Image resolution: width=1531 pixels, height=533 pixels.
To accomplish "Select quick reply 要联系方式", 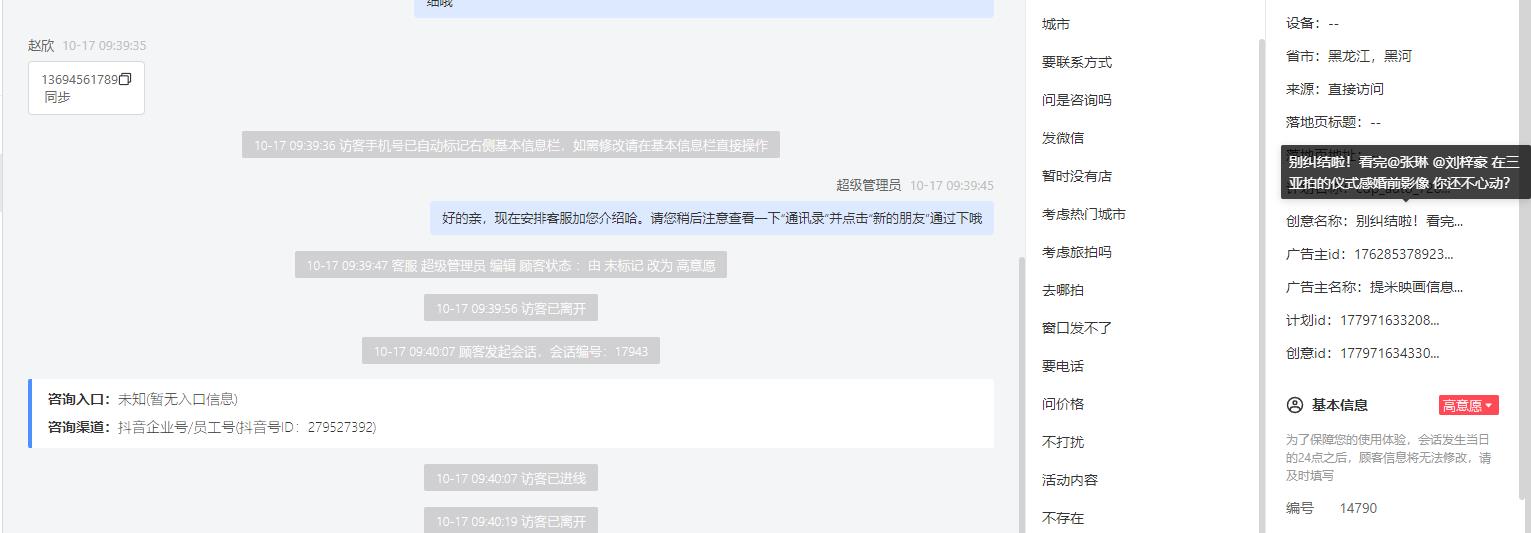I will [x=1077, y=62].
